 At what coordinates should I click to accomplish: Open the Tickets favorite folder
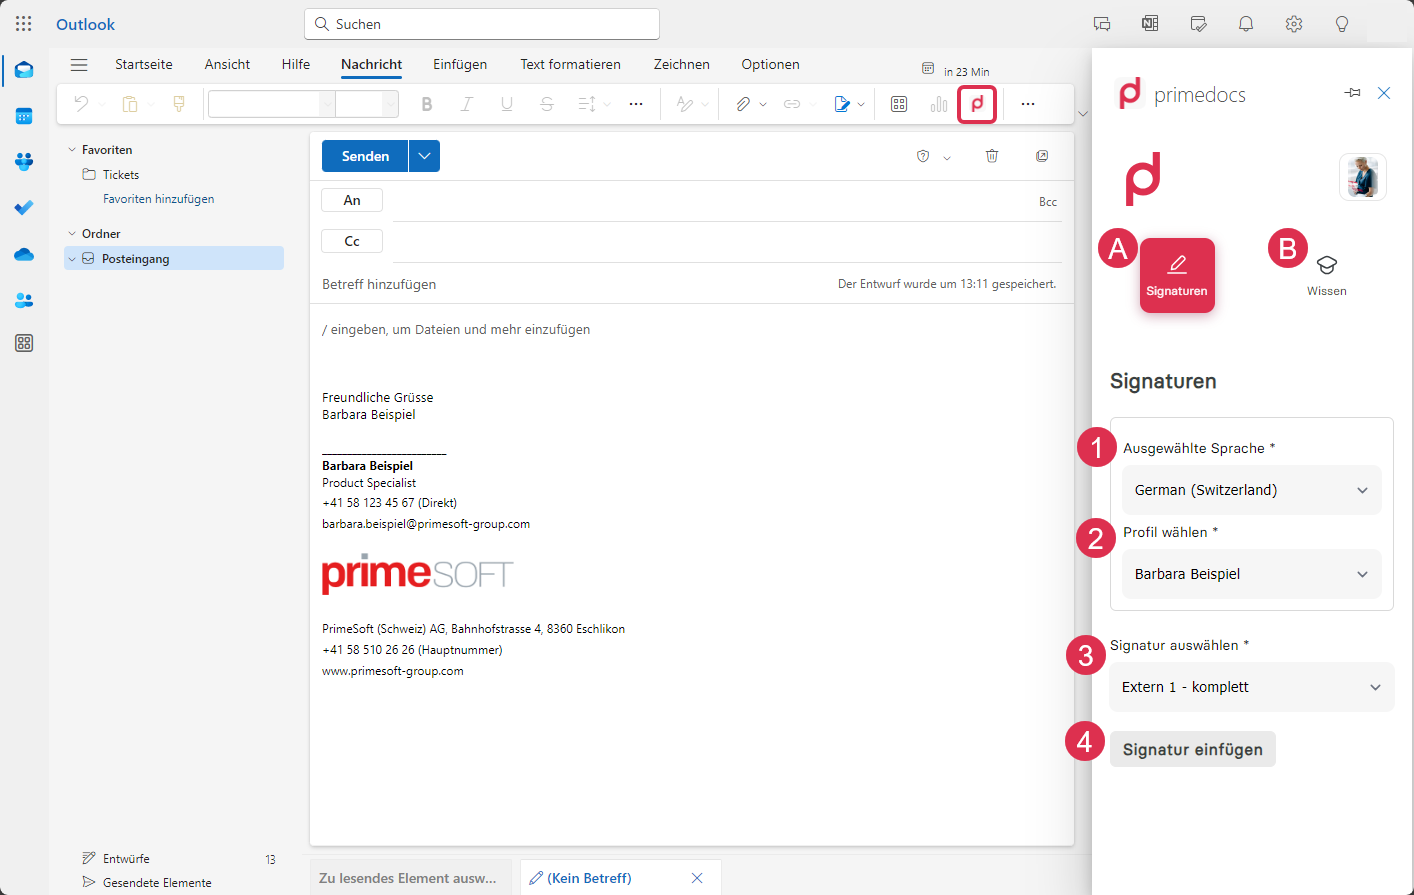(x=120, y=175)
